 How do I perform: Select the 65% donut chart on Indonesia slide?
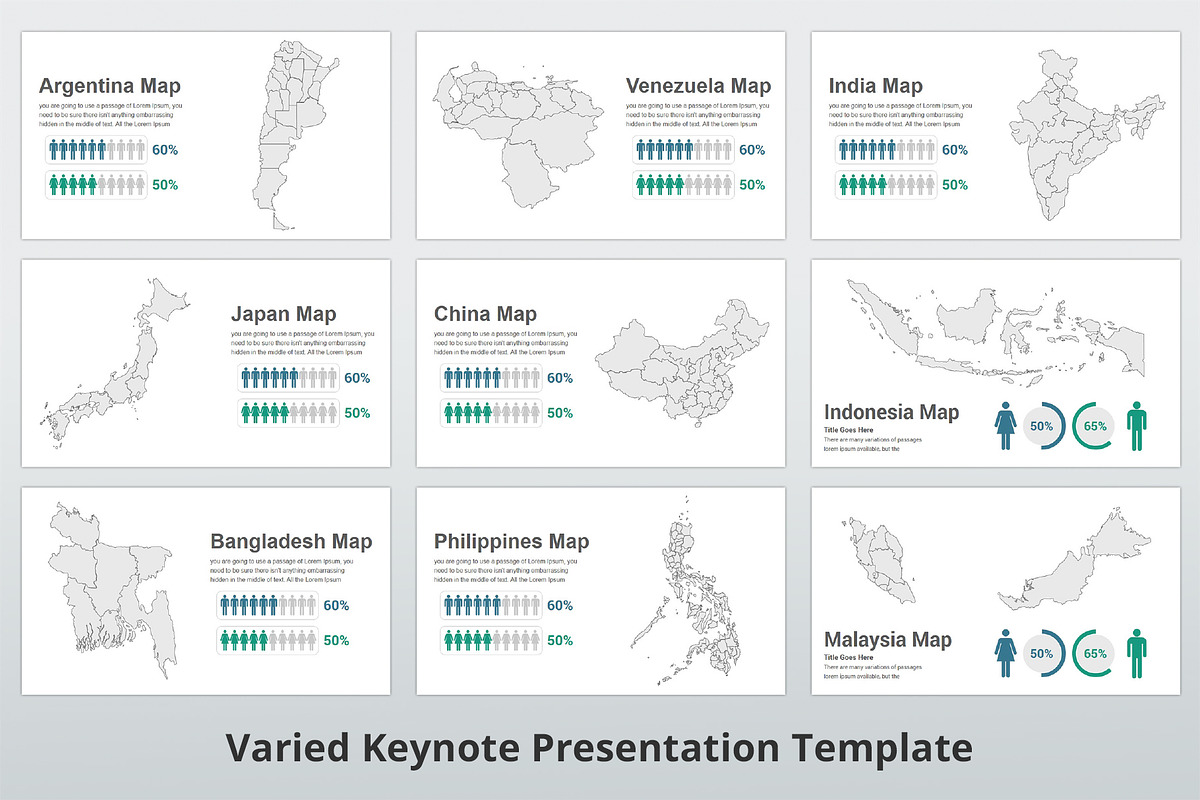1095,426
